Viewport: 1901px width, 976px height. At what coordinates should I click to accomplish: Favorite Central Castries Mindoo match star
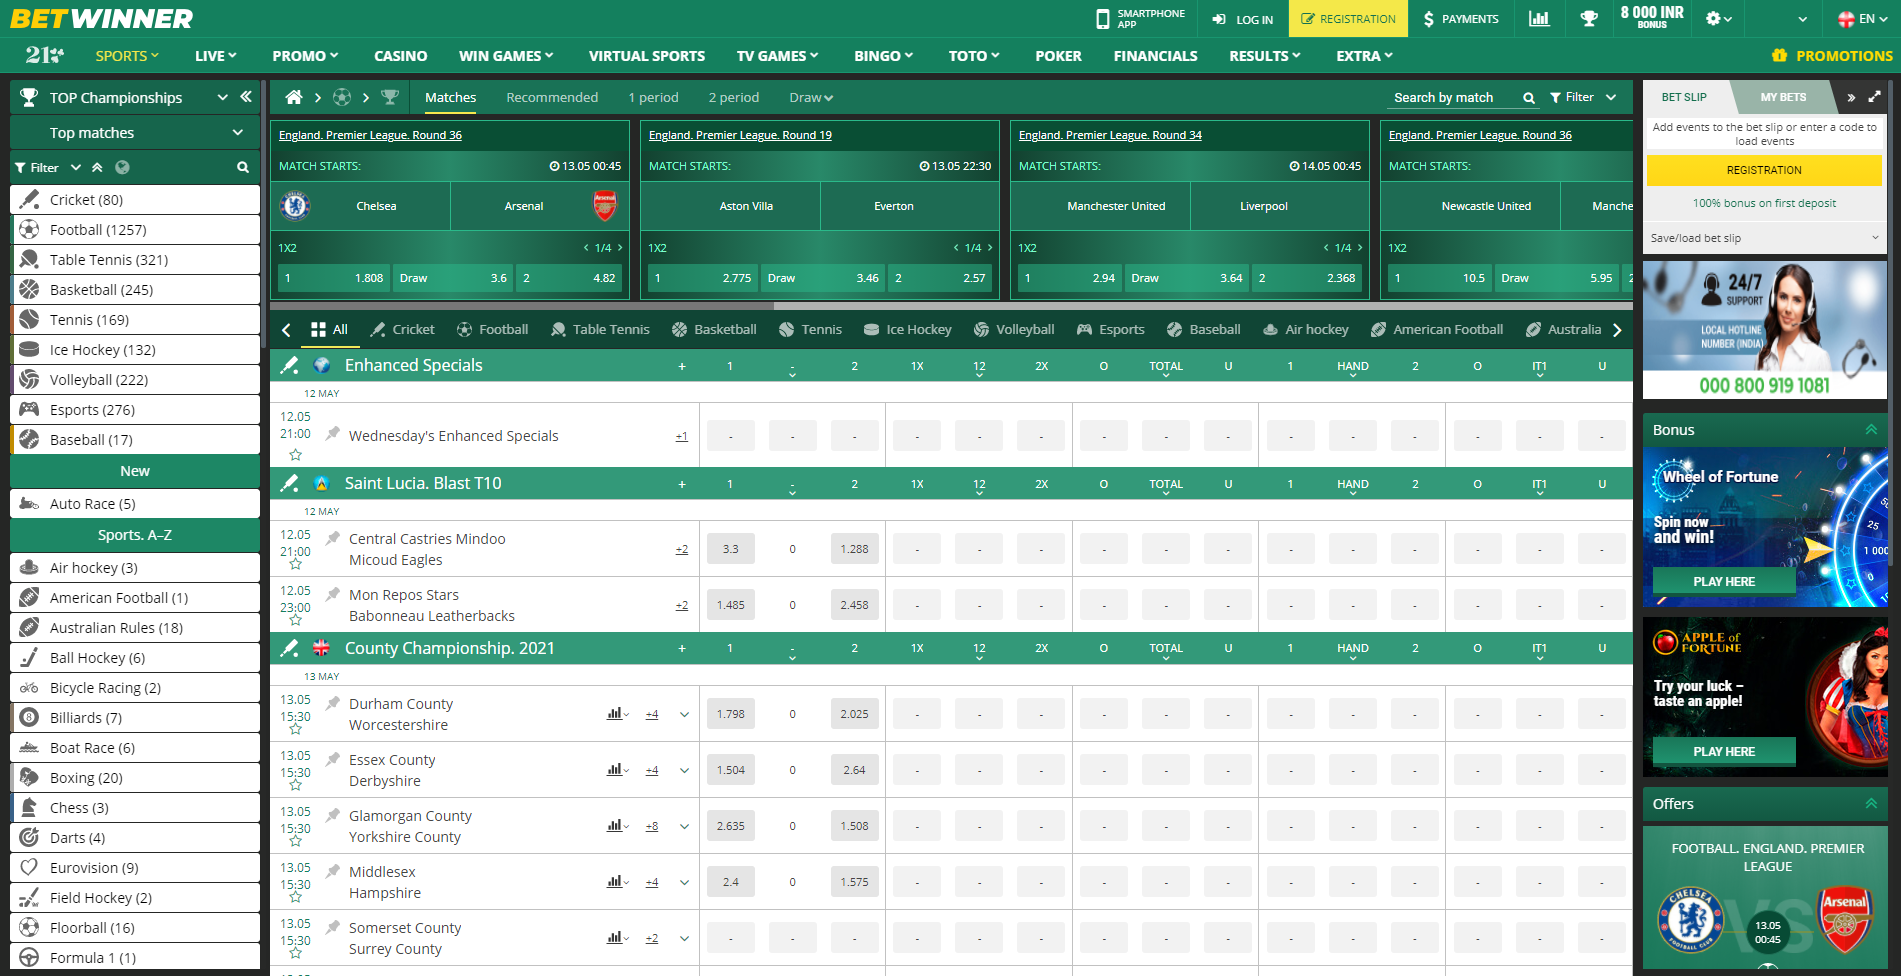pos(295,564)
